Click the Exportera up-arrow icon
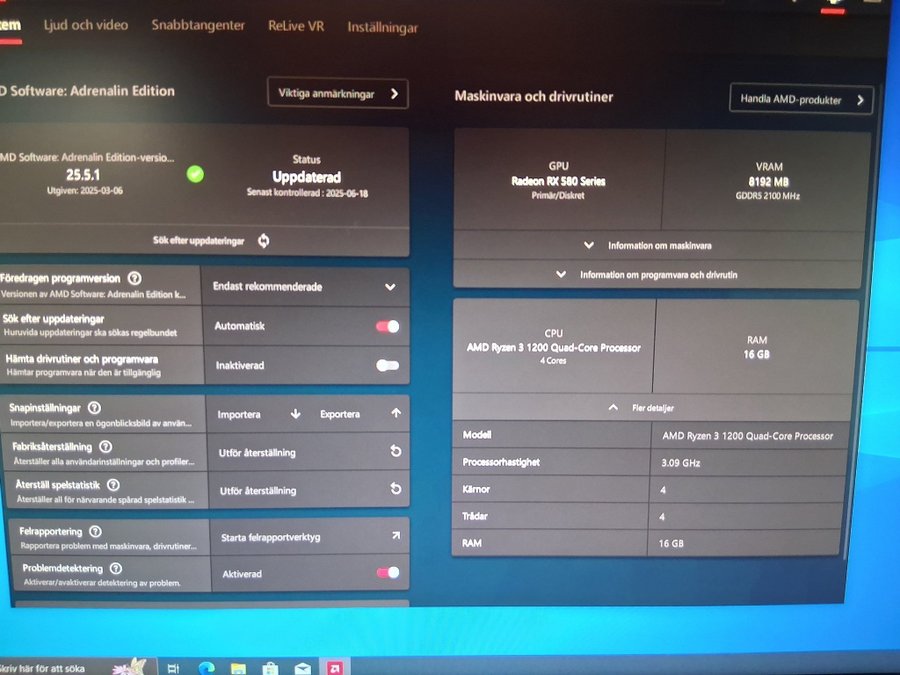 coord(396,413)
